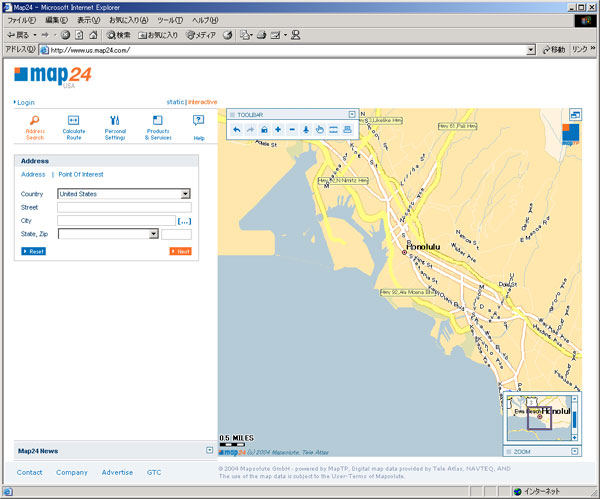Open the ツール(T) menu

(x=170, y=20)
